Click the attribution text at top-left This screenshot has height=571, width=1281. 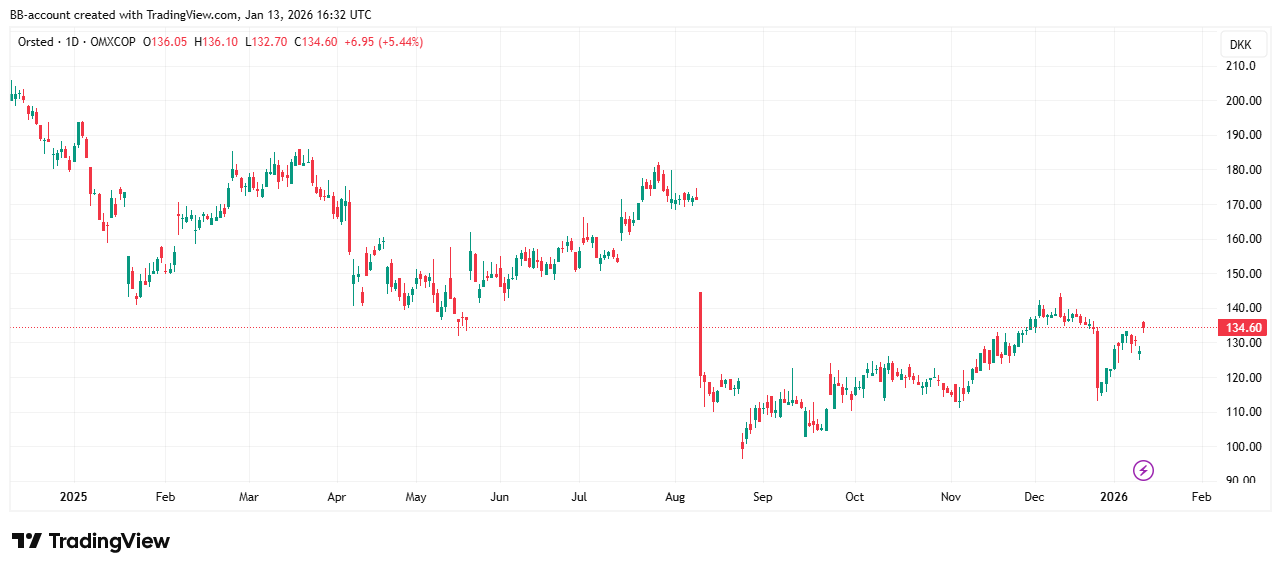point(190,15)
